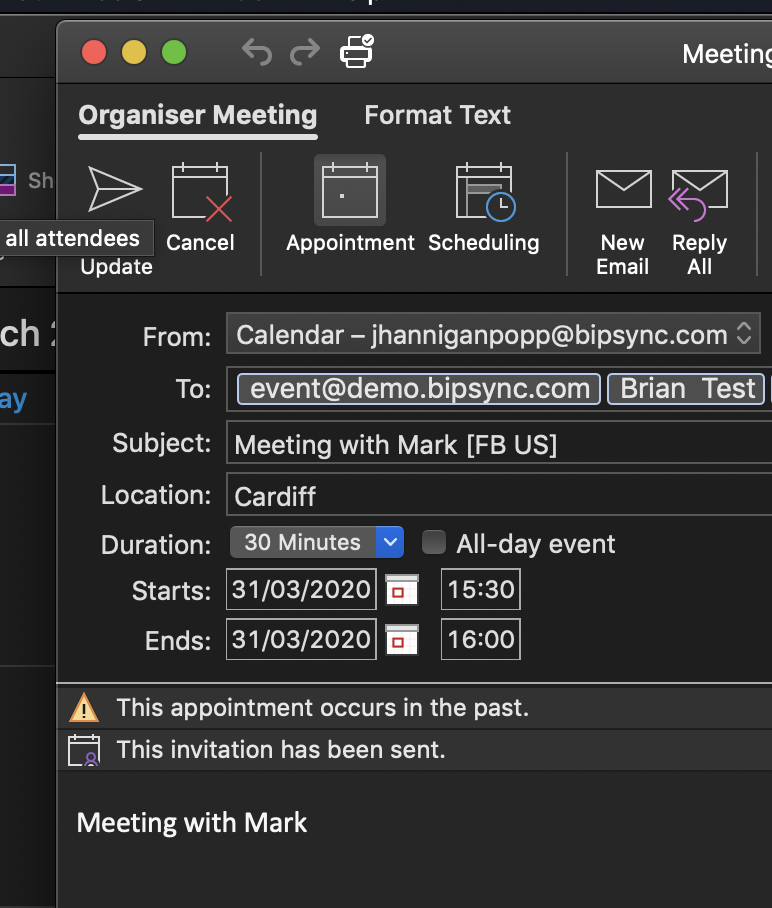
Task: Open the Duration 30 Minutes dropdown
Action: (317, 543)
